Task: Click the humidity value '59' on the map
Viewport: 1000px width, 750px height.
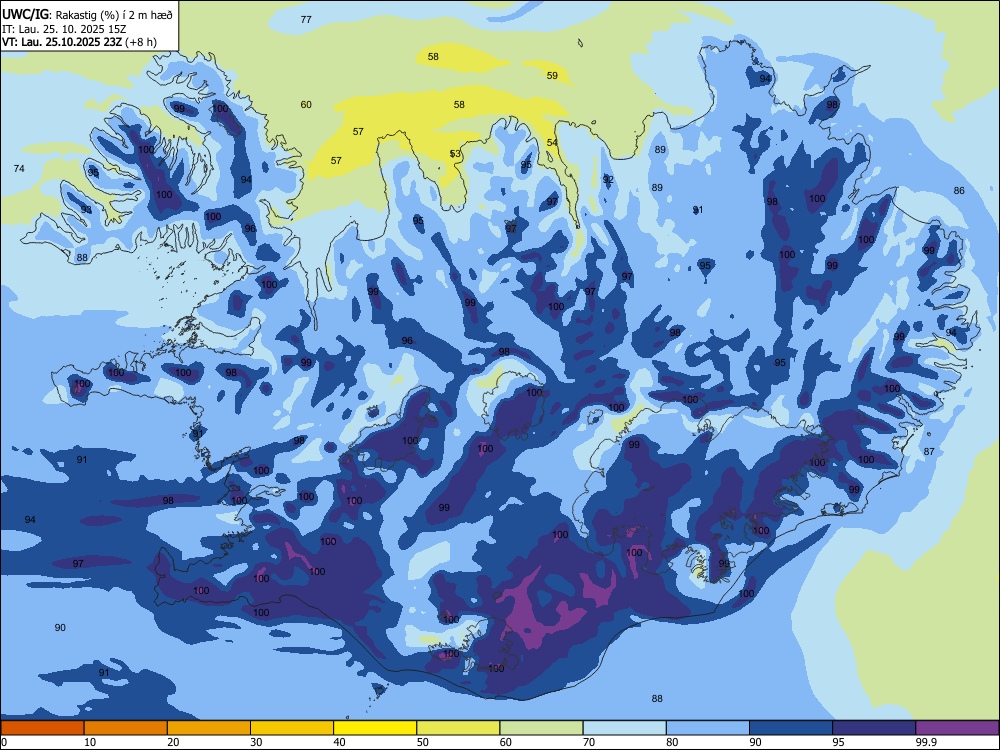Action: [x=552, y=75]
